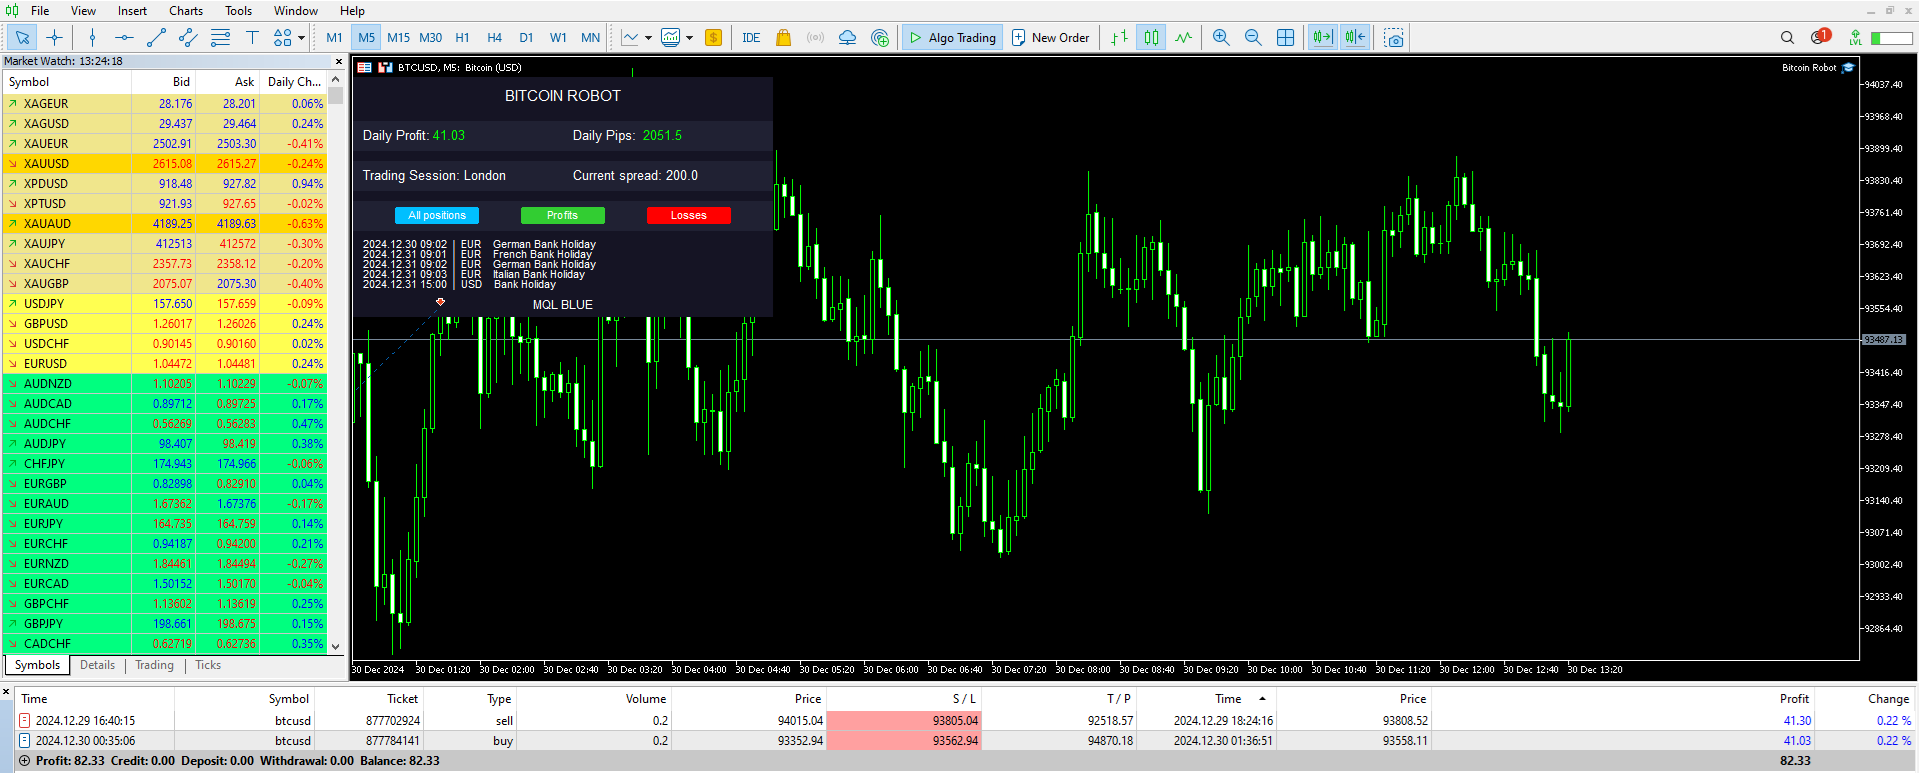Select the horizontal line drawing tool
Screen dimensions: 1919x773
pyautogui.click(x=124, y=38)
